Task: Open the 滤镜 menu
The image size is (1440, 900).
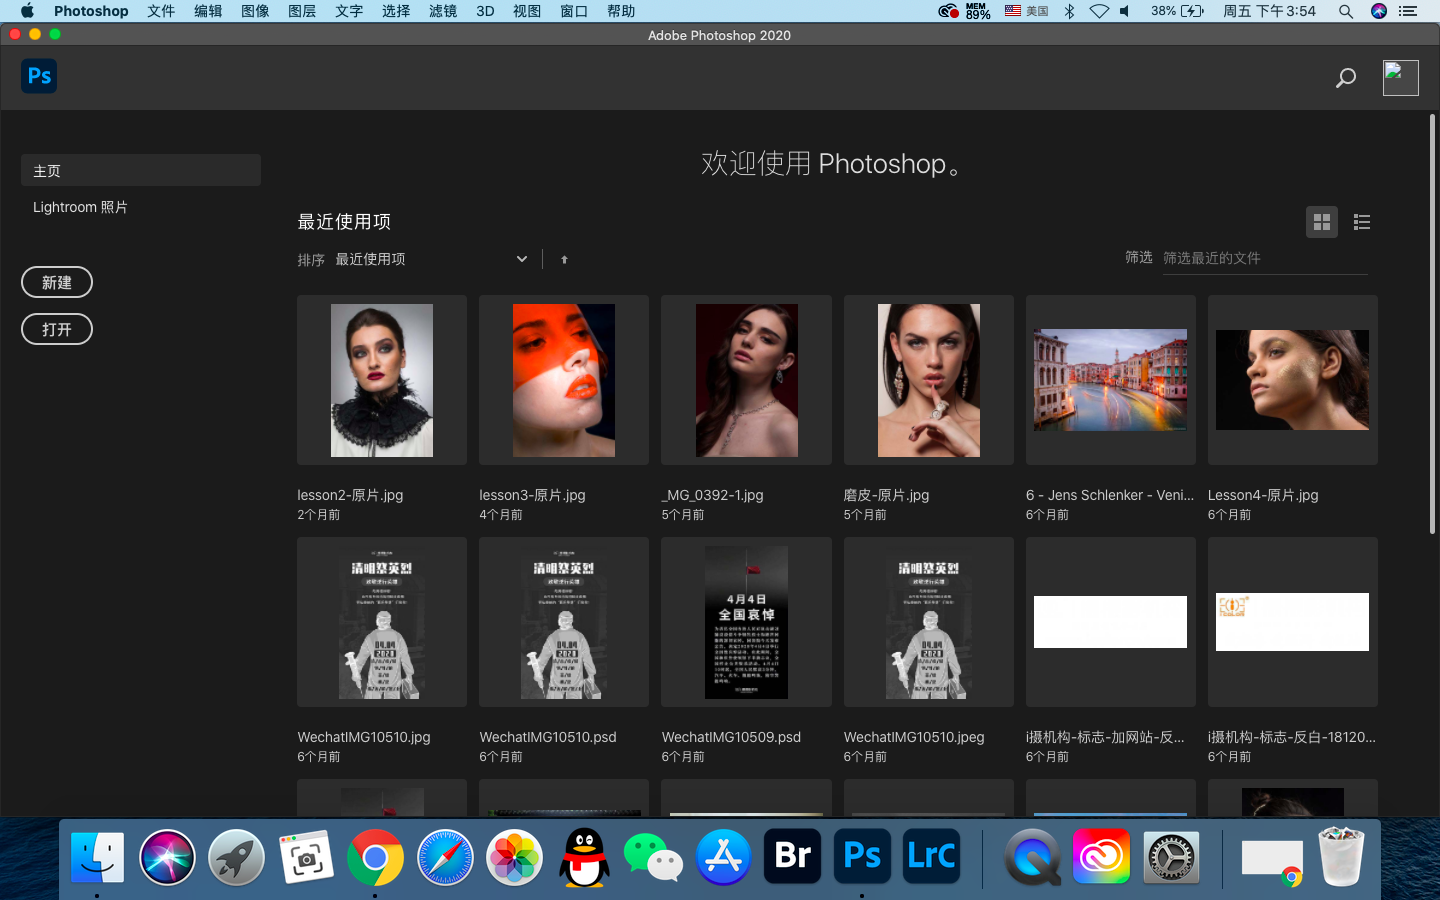Action: coord(443,11)
